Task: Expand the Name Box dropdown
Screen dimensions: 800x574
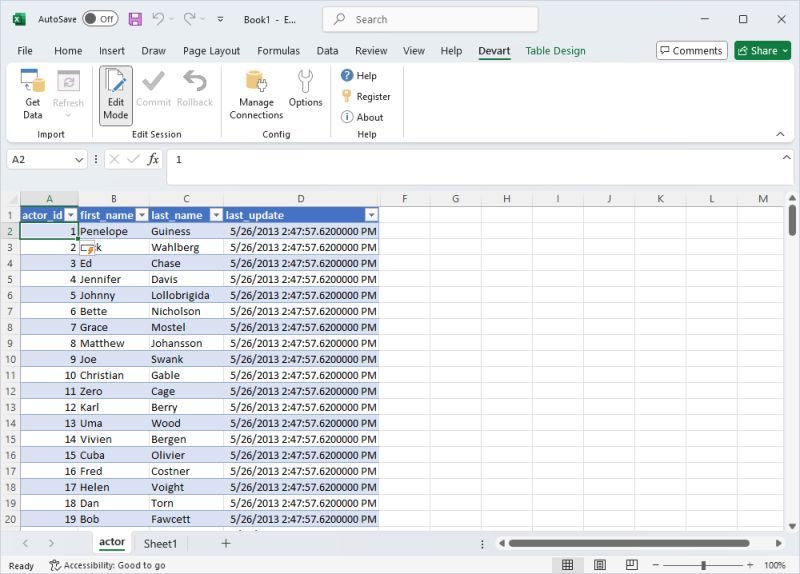Action: point(79,160)
